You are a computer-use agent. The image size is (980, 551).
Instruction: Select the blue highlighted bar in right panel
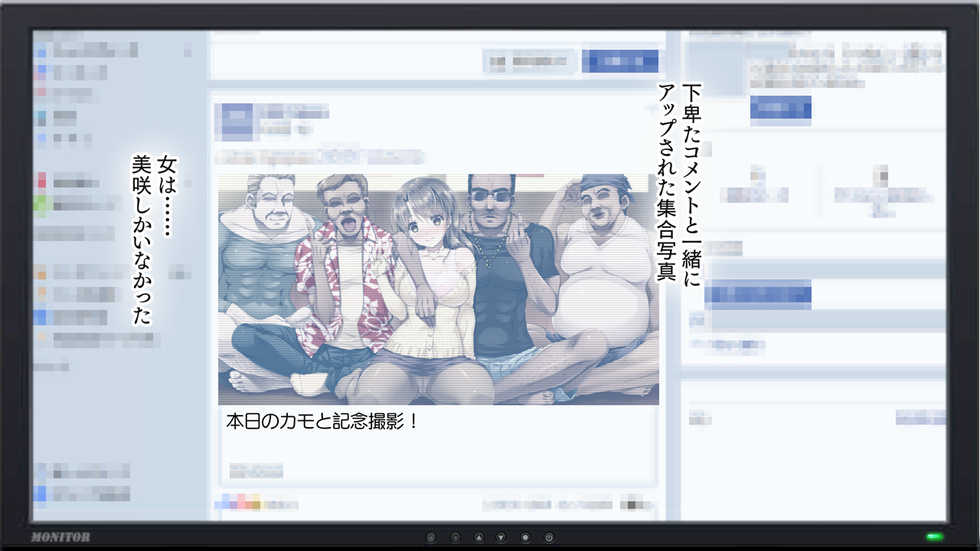[x=757, y=294]
